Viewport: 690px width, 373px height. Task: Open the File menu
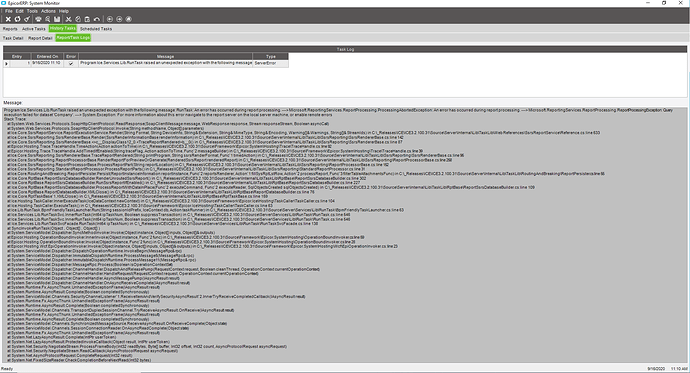(8, 11)
